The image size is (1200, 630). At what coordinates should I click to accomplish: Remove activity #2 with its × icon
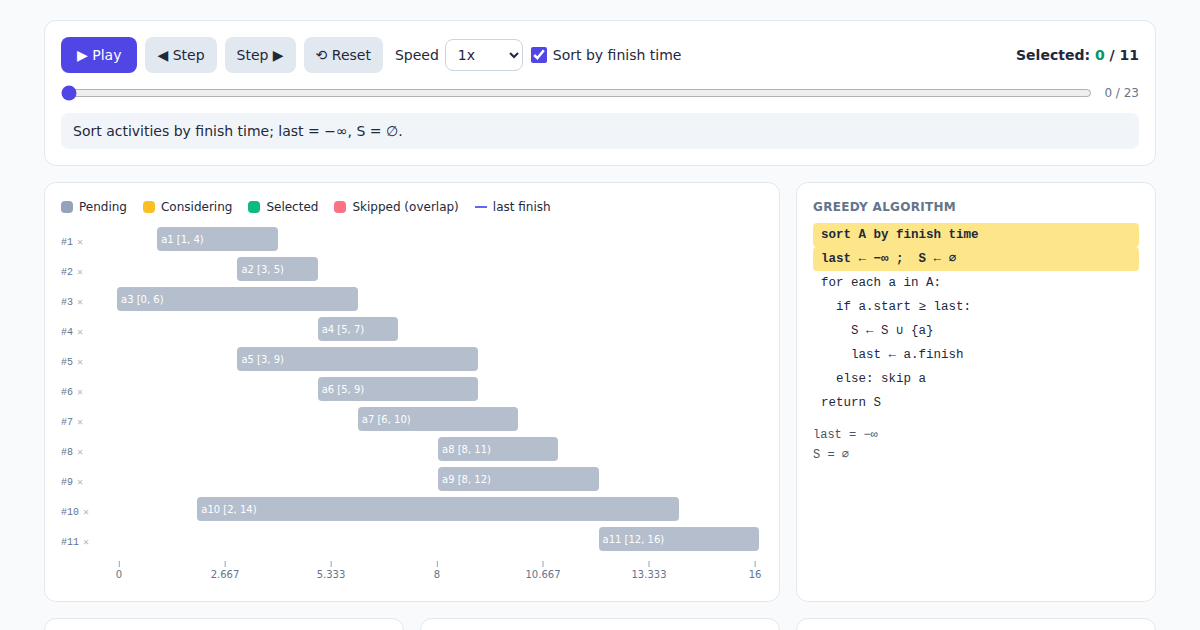[80, 272]
